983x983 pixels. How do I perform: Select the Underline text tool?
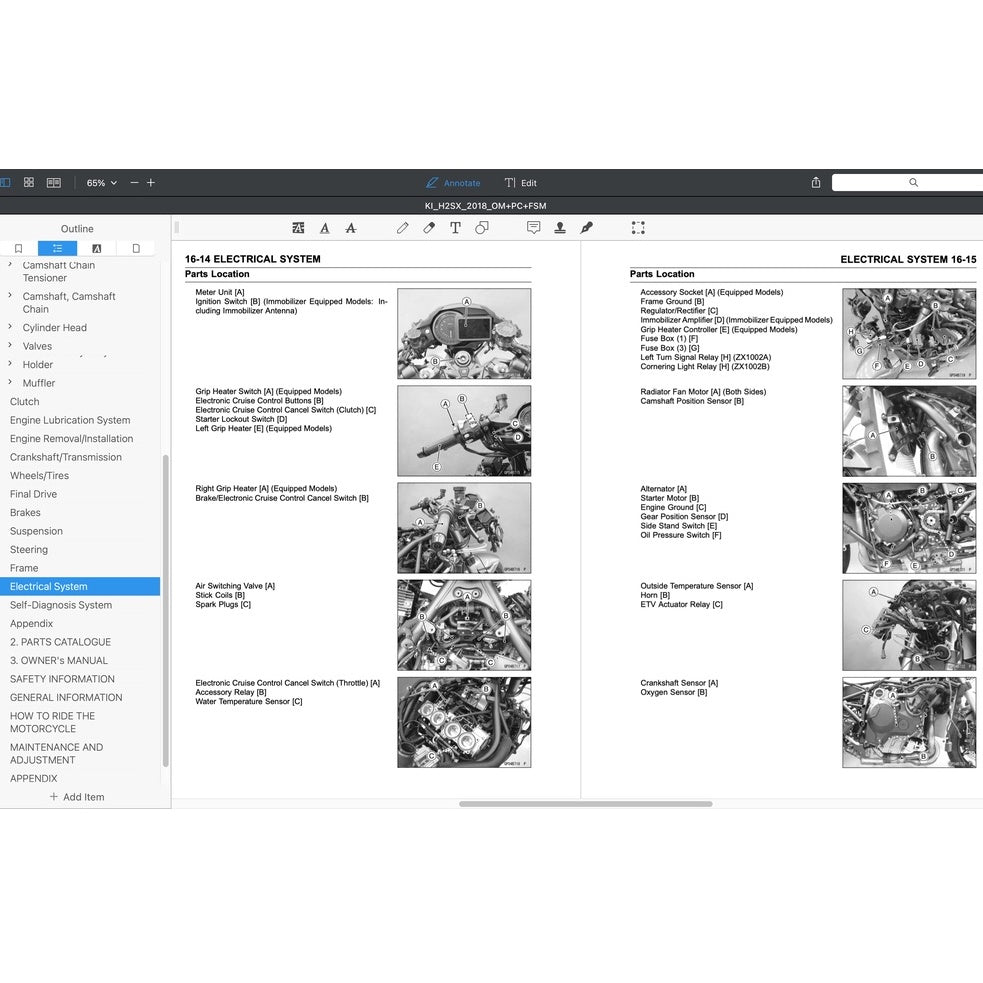coord(325,228)
